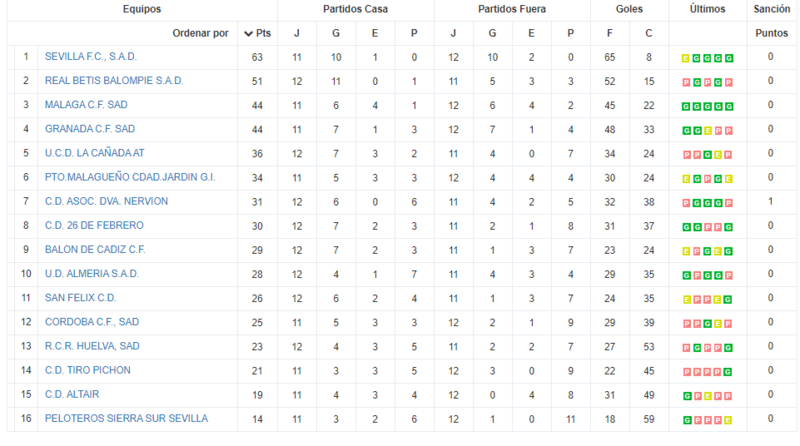Click the Ordenar por label
Viewport: 800px width, 446px height.
coord(201,33)
